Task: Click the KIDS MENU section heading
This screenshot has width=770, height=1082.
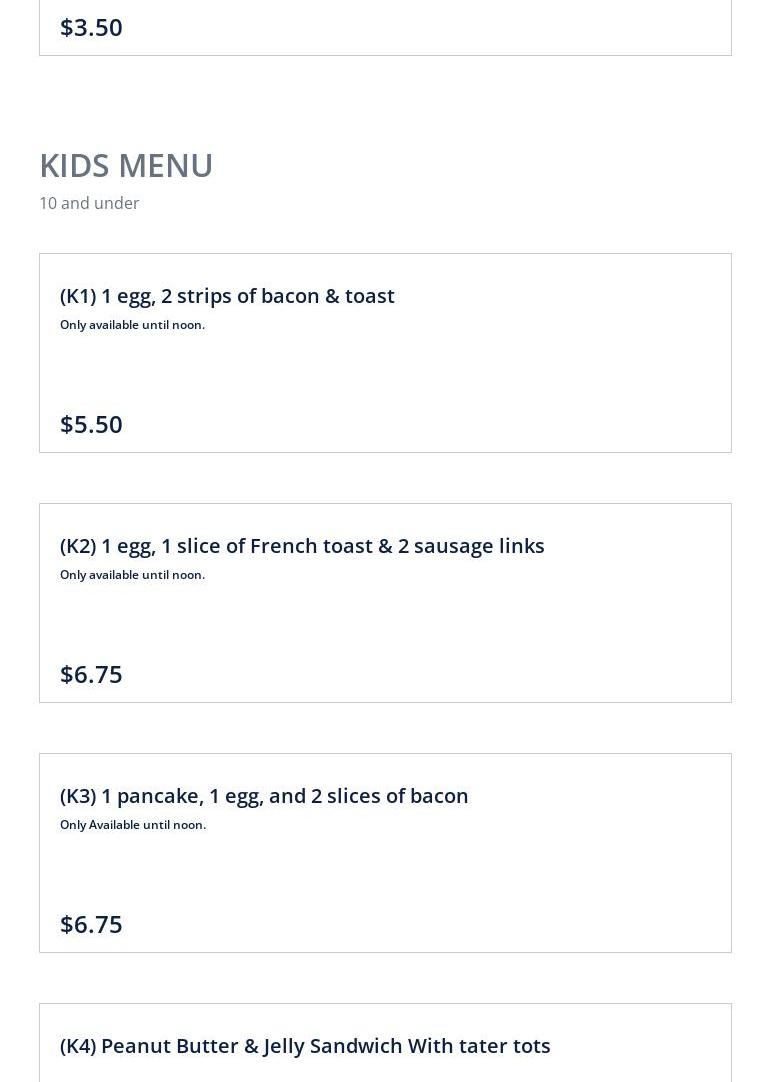Action: pyautogui.click(x=126, y=165)
